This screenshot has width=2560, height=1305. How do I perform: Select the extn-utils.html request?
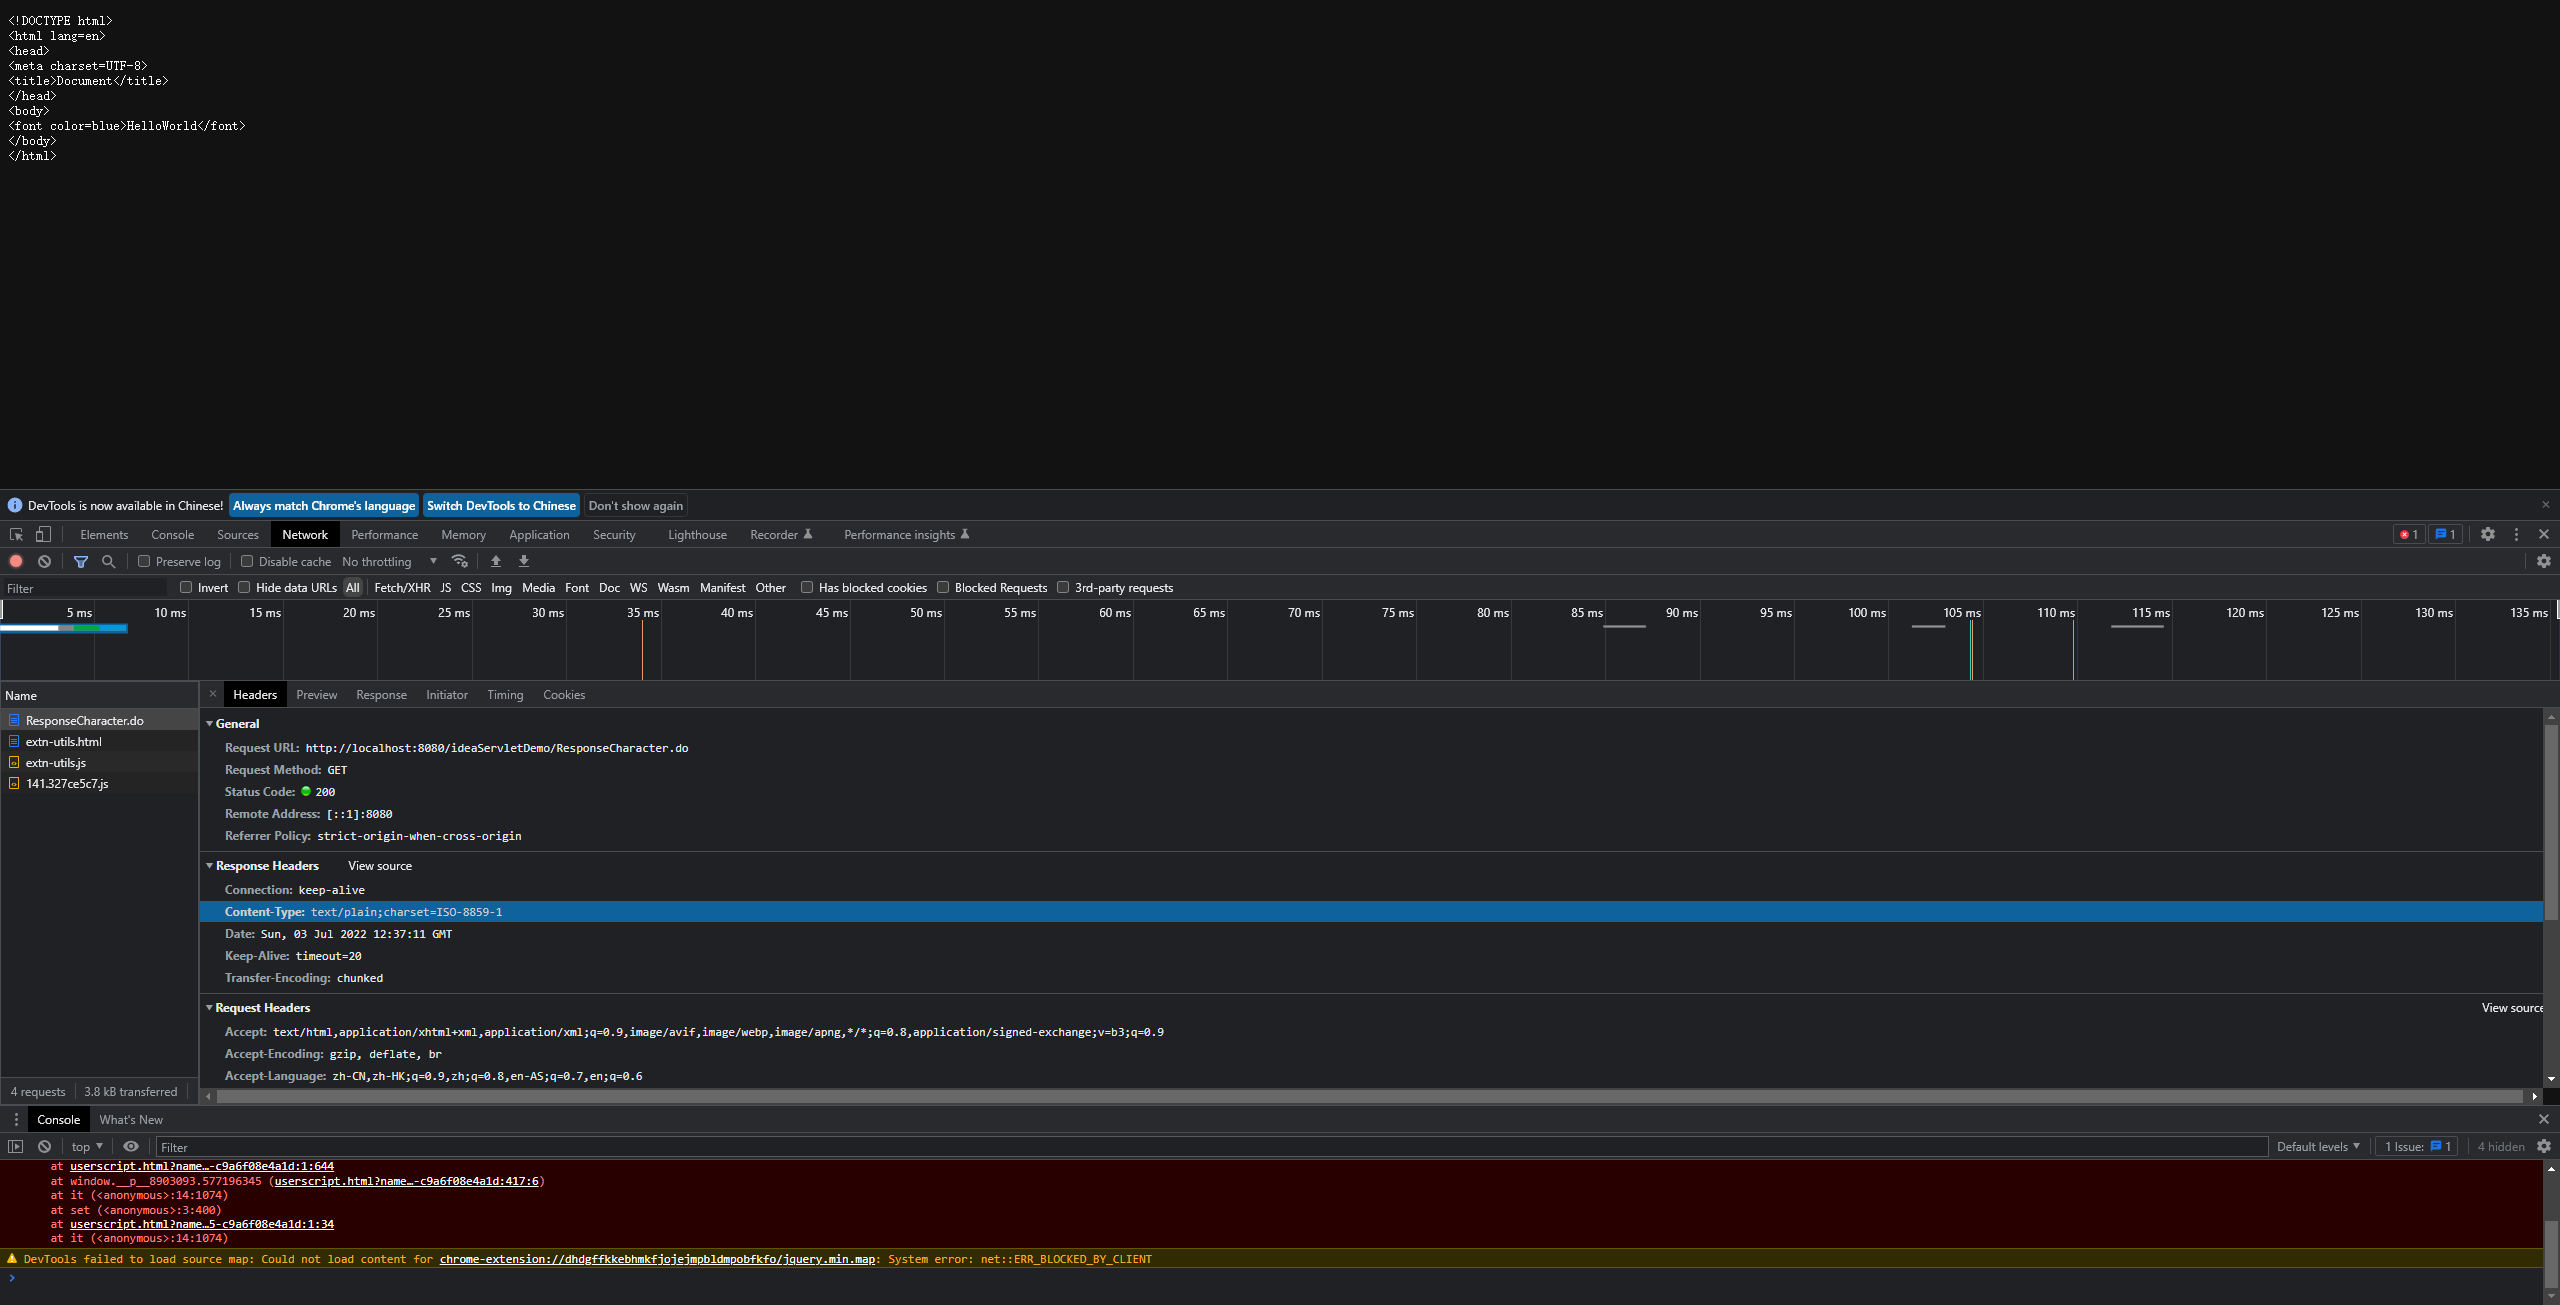[x=99, y=742]
